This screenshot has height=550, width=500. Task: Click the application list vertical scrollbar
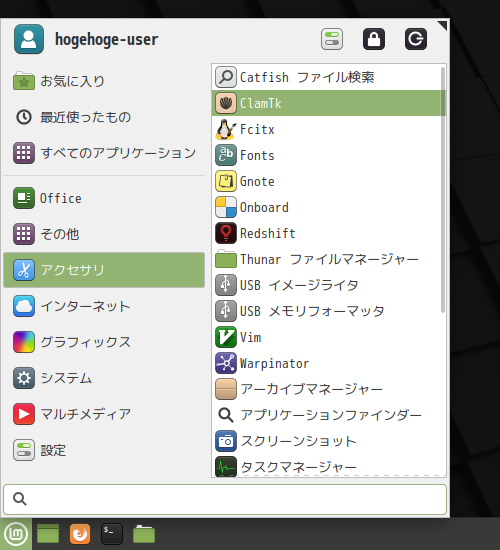coord(443,190)
